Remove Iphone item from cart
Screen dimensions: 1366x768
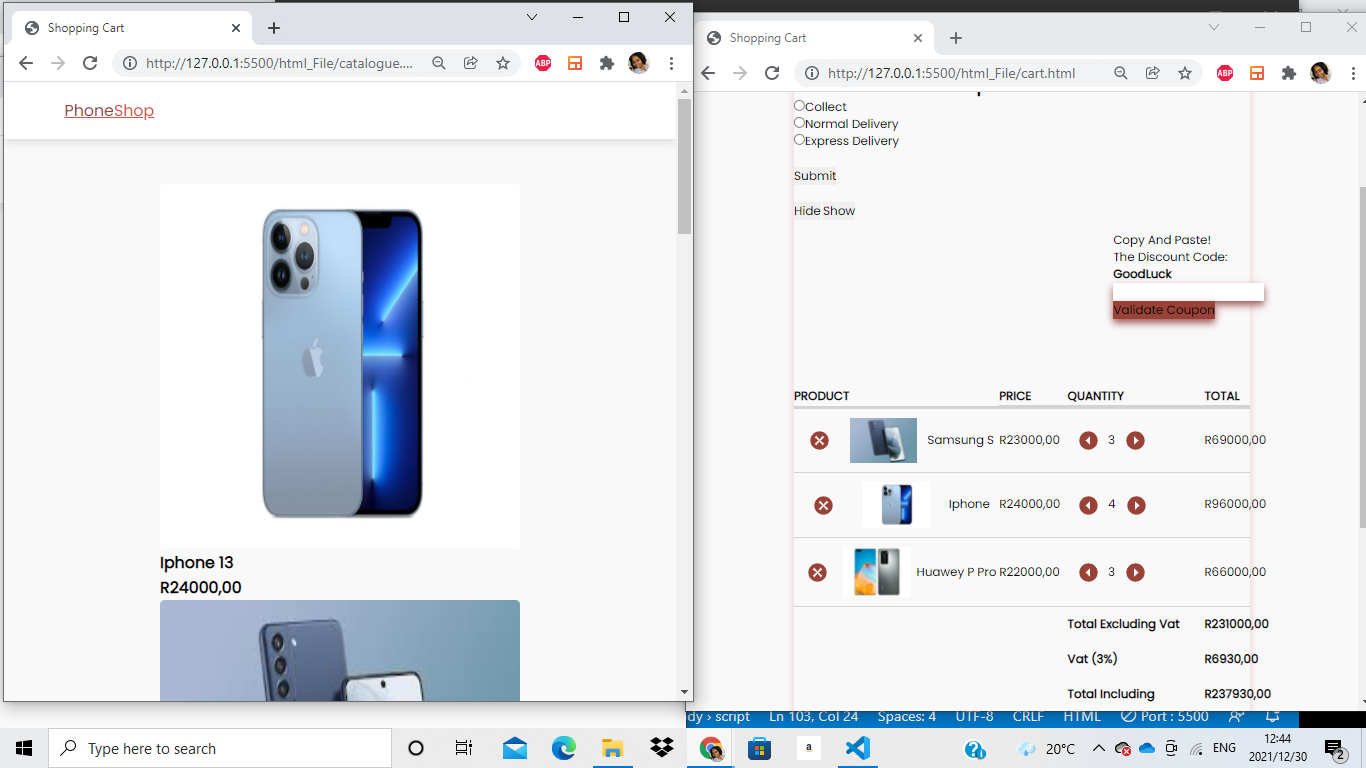pos(823,506)
